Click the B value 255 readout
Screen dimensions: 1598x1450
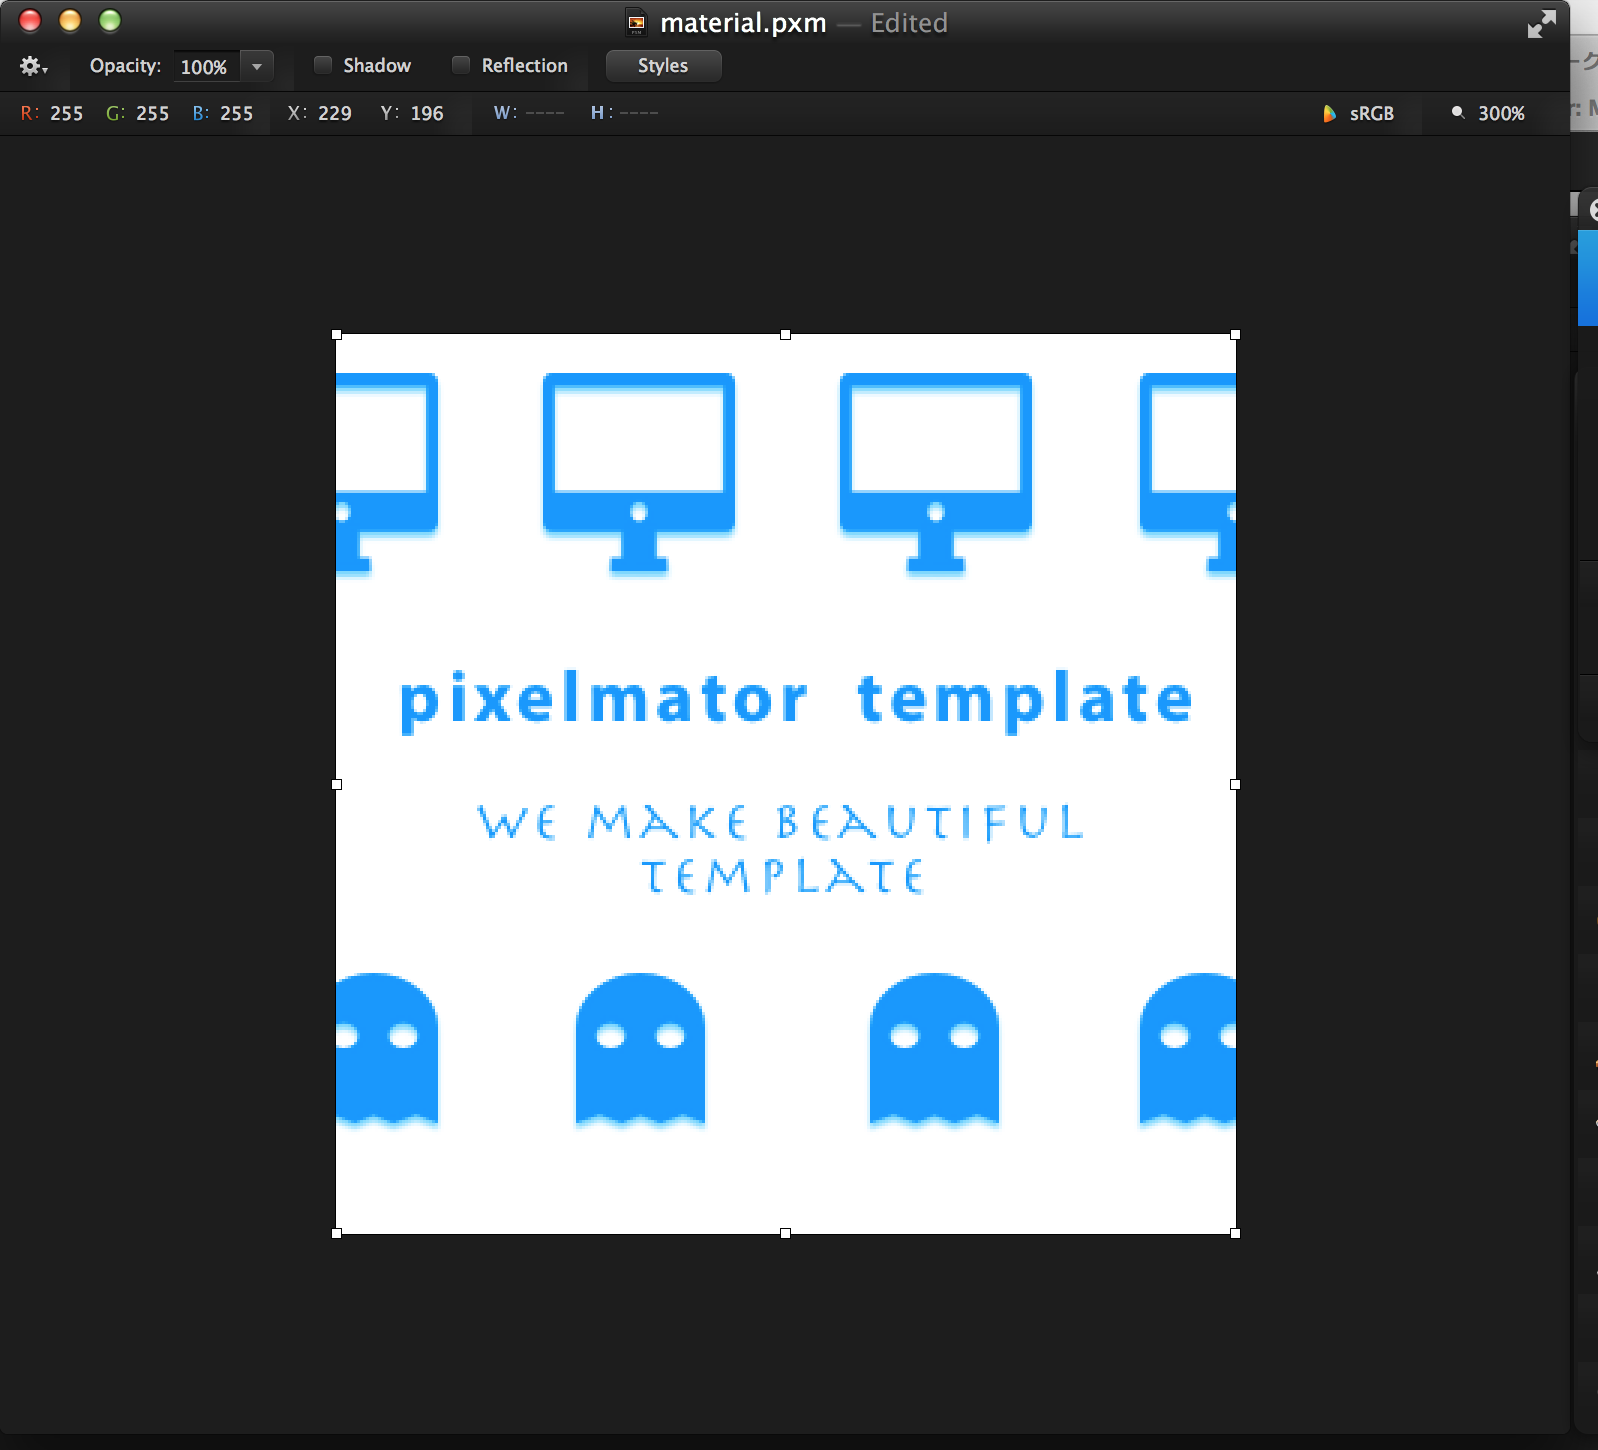point(237,113)
